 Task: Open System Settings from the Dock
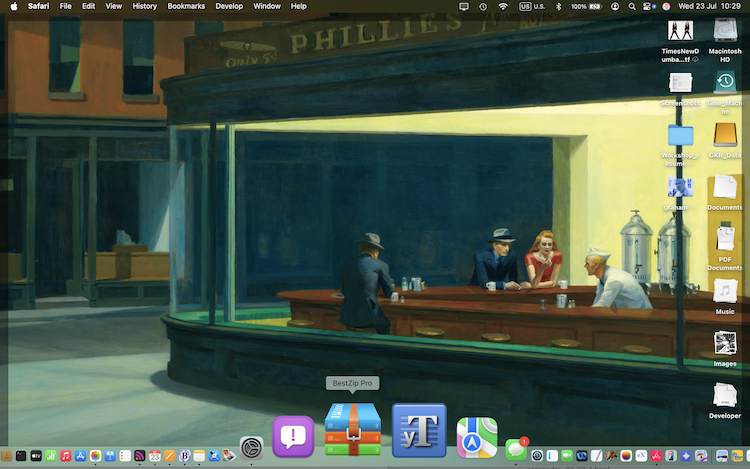(x=251, y=448)
